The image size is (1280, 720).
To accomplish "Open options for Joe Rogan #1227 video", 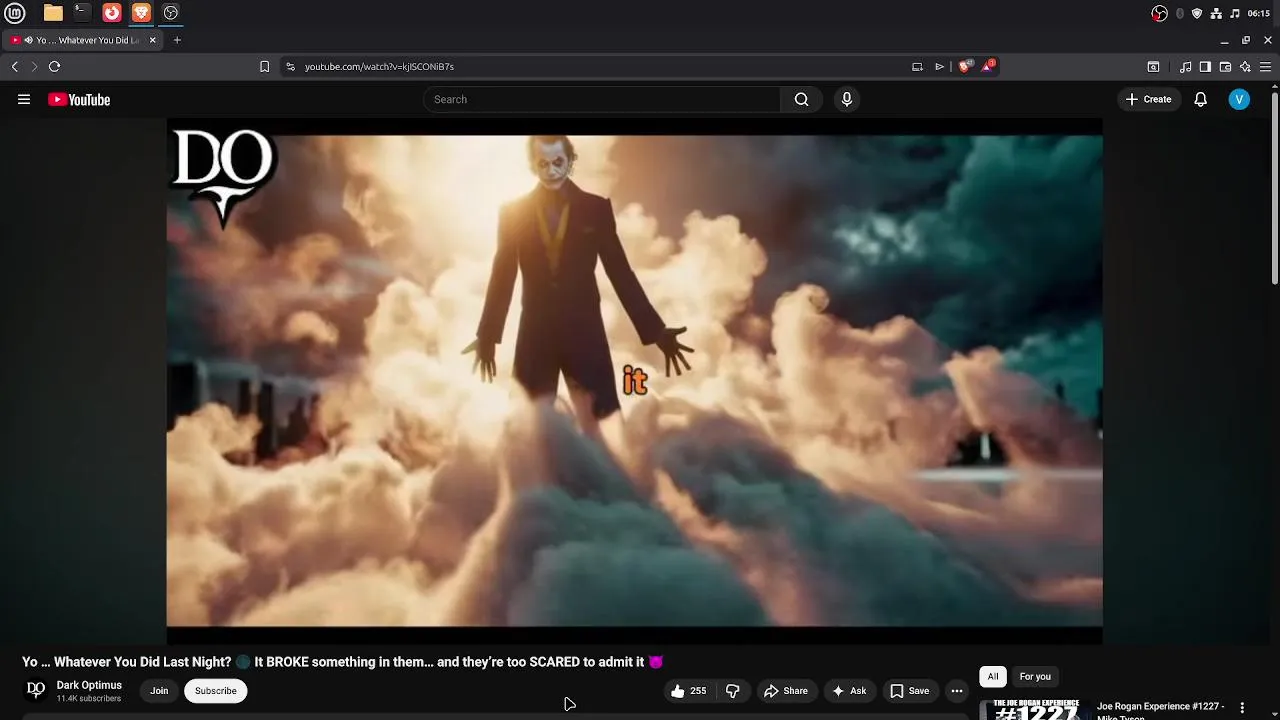I will (x=1242, y=707).
